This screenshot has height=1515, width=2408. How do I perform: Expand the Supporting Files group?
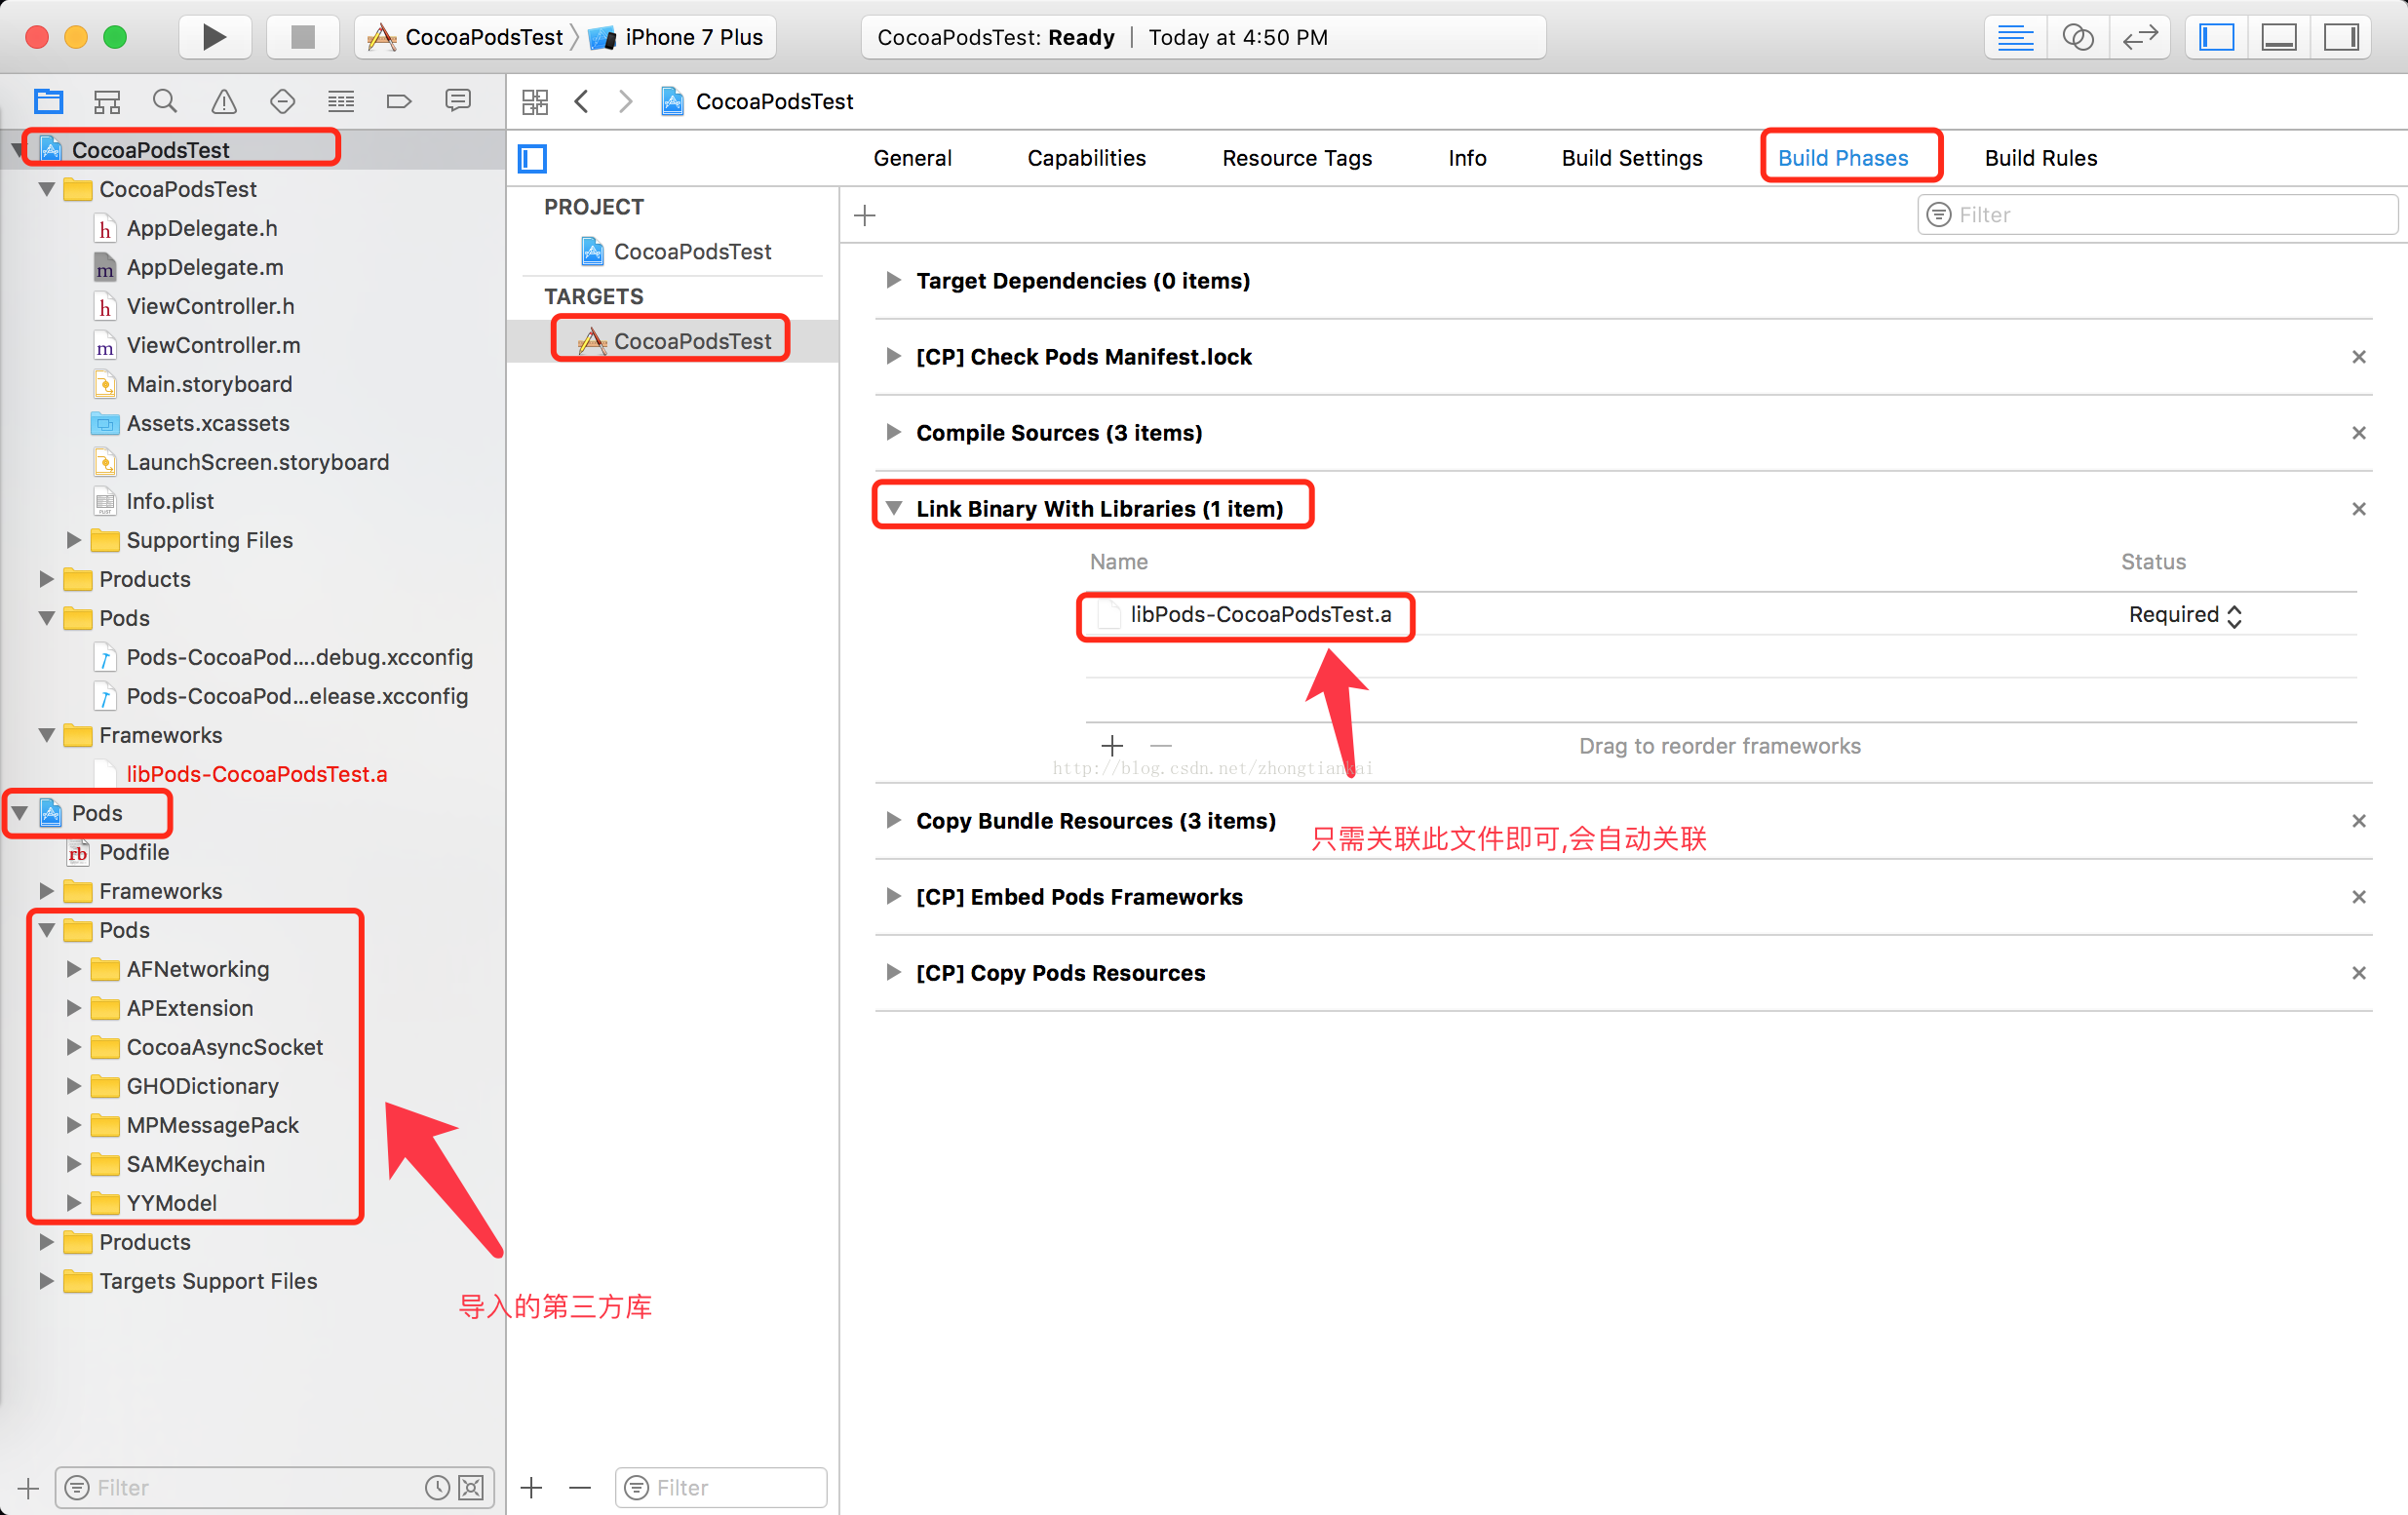73,540
